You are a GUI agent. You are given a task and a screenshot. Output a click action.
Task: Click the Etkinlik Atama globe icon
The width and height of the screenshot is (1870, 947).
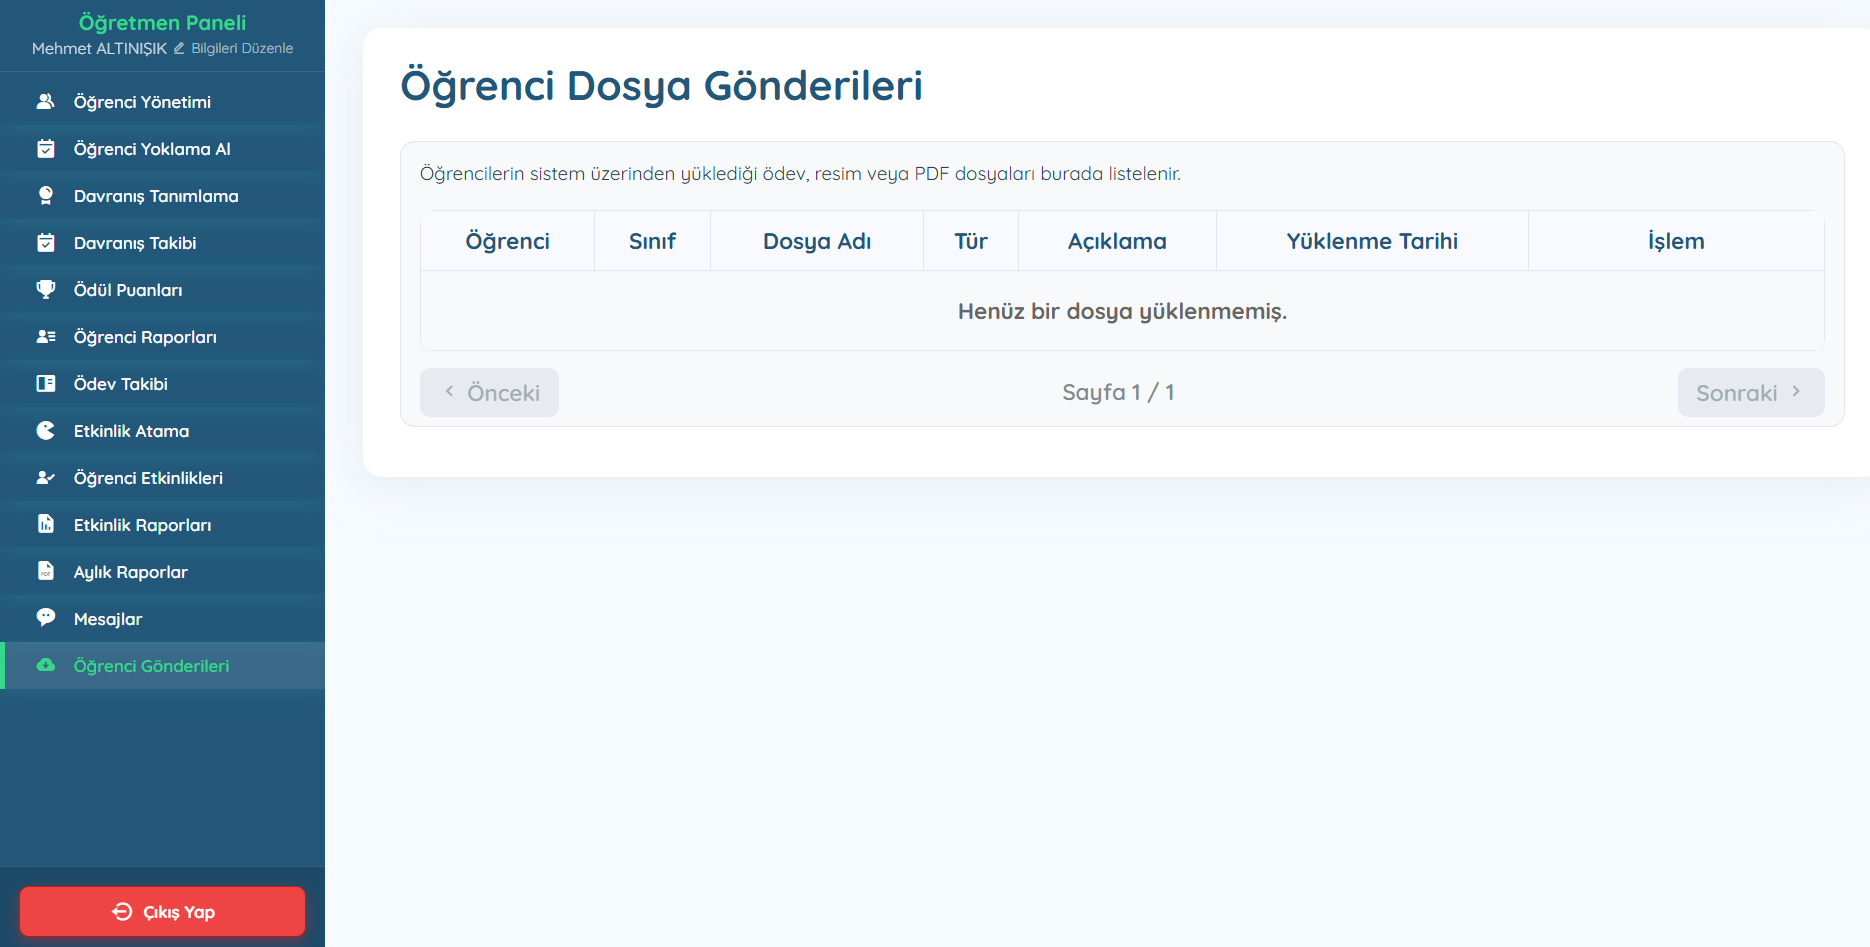coord(46,430)
